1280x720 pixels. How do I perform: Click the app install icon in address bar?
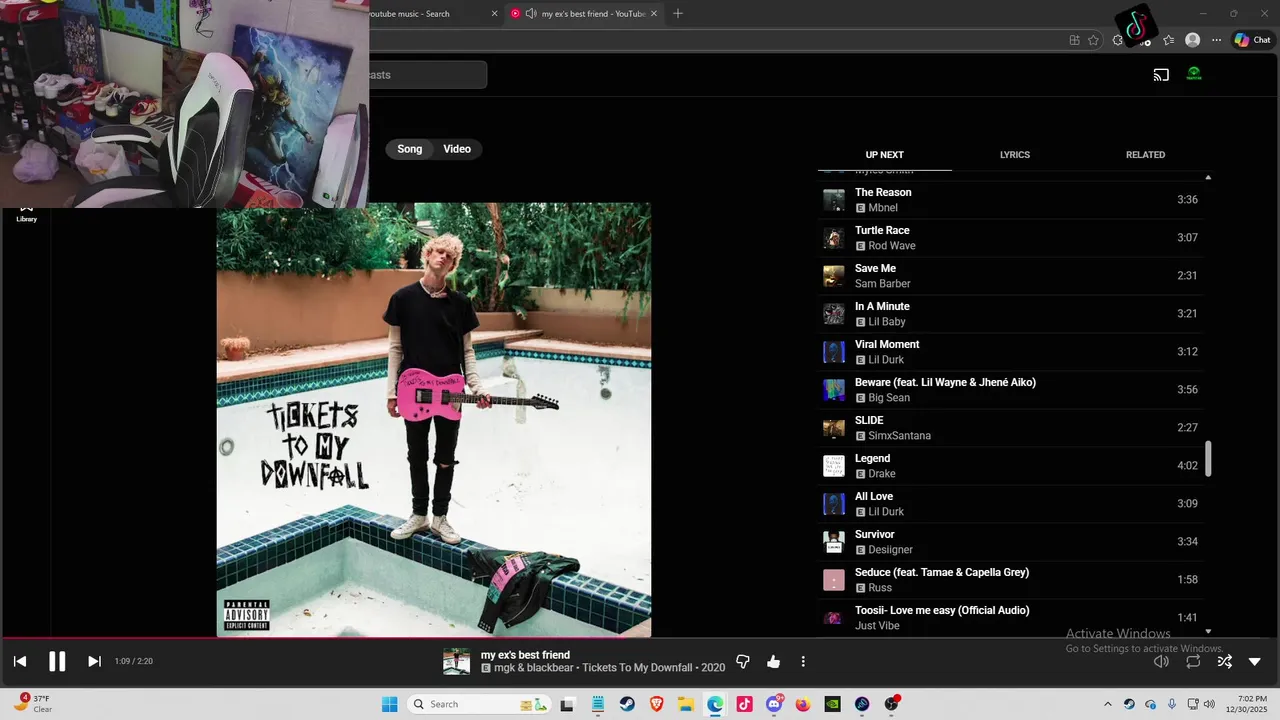1074,40
